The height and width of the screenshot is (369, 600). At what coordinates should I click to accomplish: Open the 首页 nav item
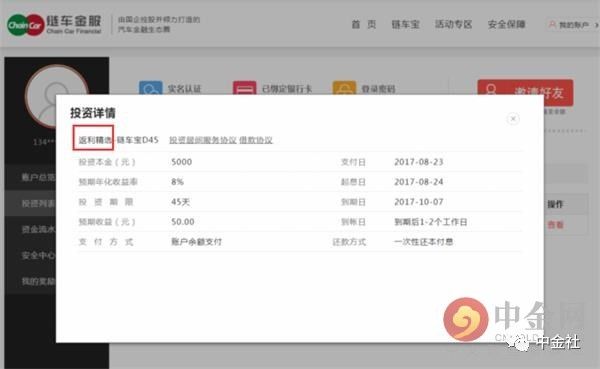tap(364, 24)
